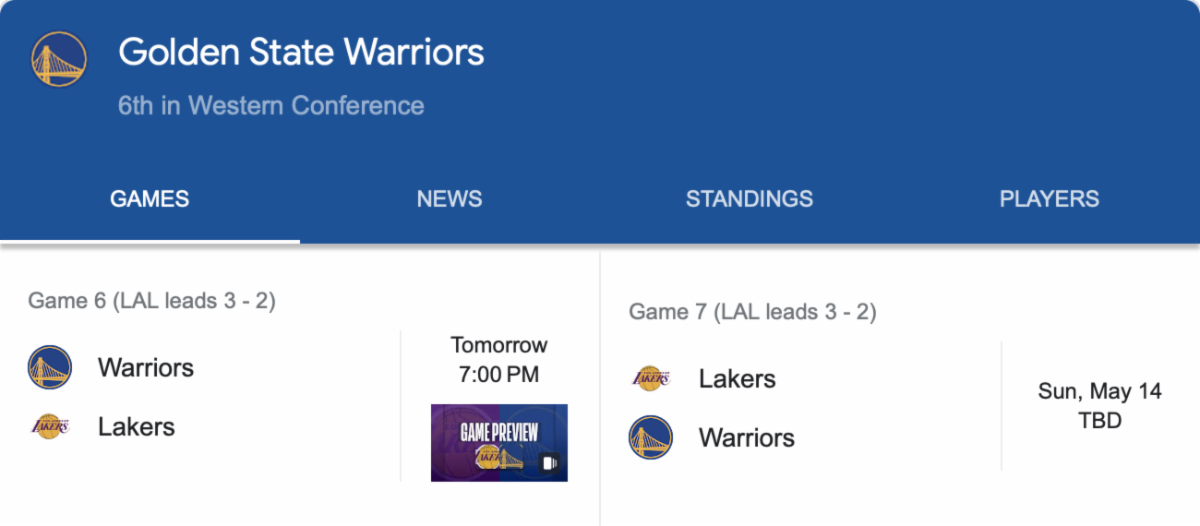Click the Warriors logo in Game 6
Screen dimensions: 1200x526
tap(49, 367)
